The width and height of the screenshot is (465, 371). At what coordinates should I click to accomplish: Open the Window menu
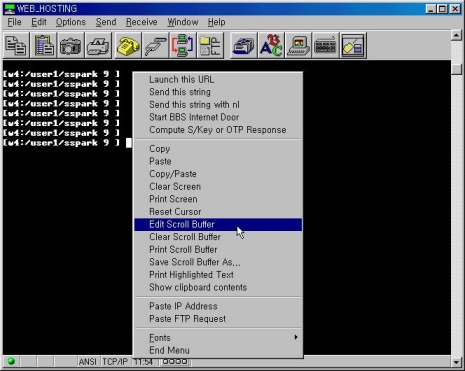(183, 22)
